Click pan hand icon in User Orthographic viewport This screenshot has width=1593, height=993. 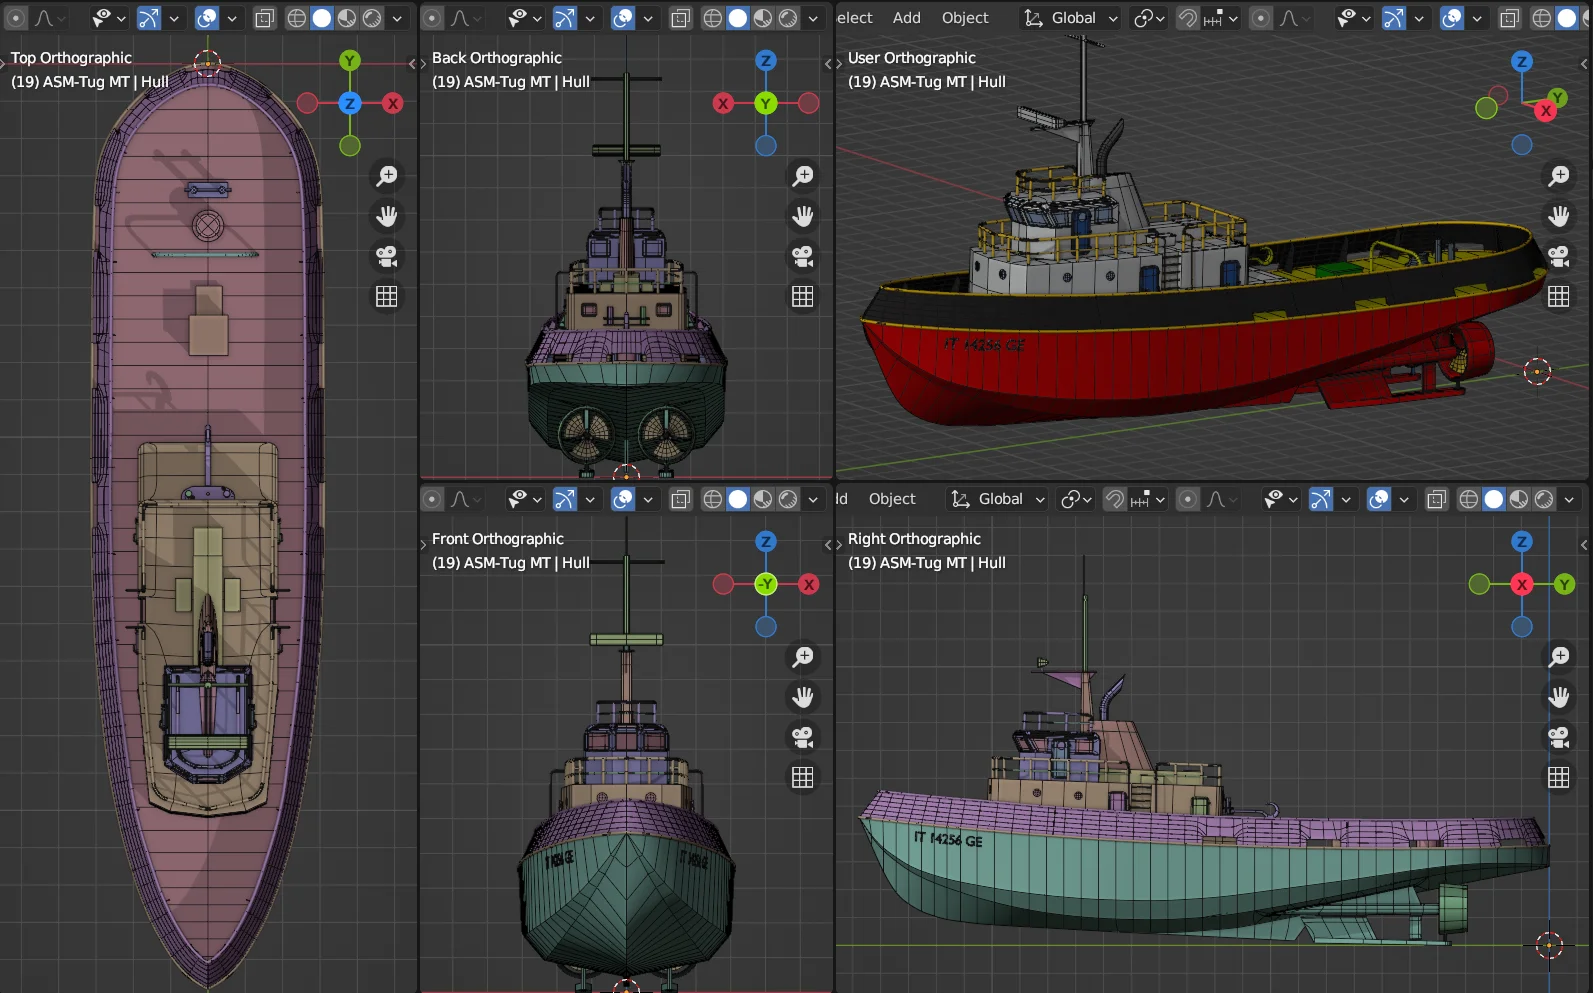click(1559, 216)
